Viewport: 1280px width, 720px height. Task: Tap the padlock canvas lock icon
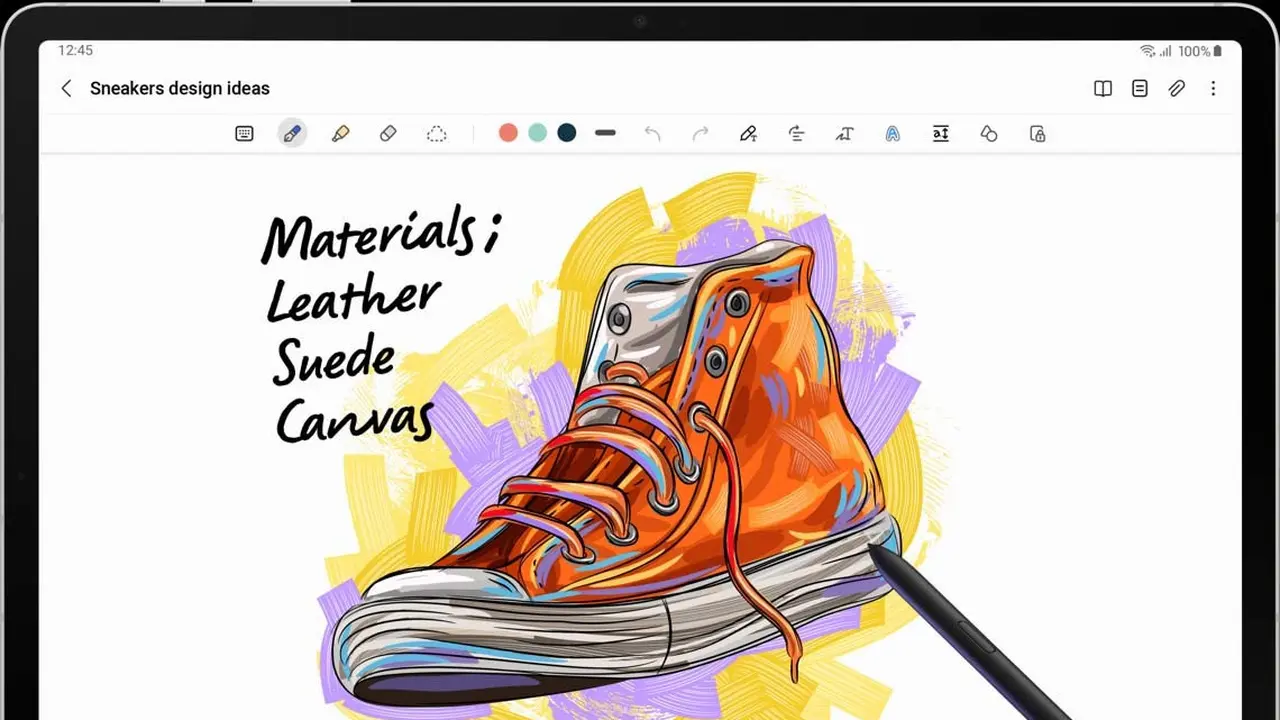point(1038,133)
